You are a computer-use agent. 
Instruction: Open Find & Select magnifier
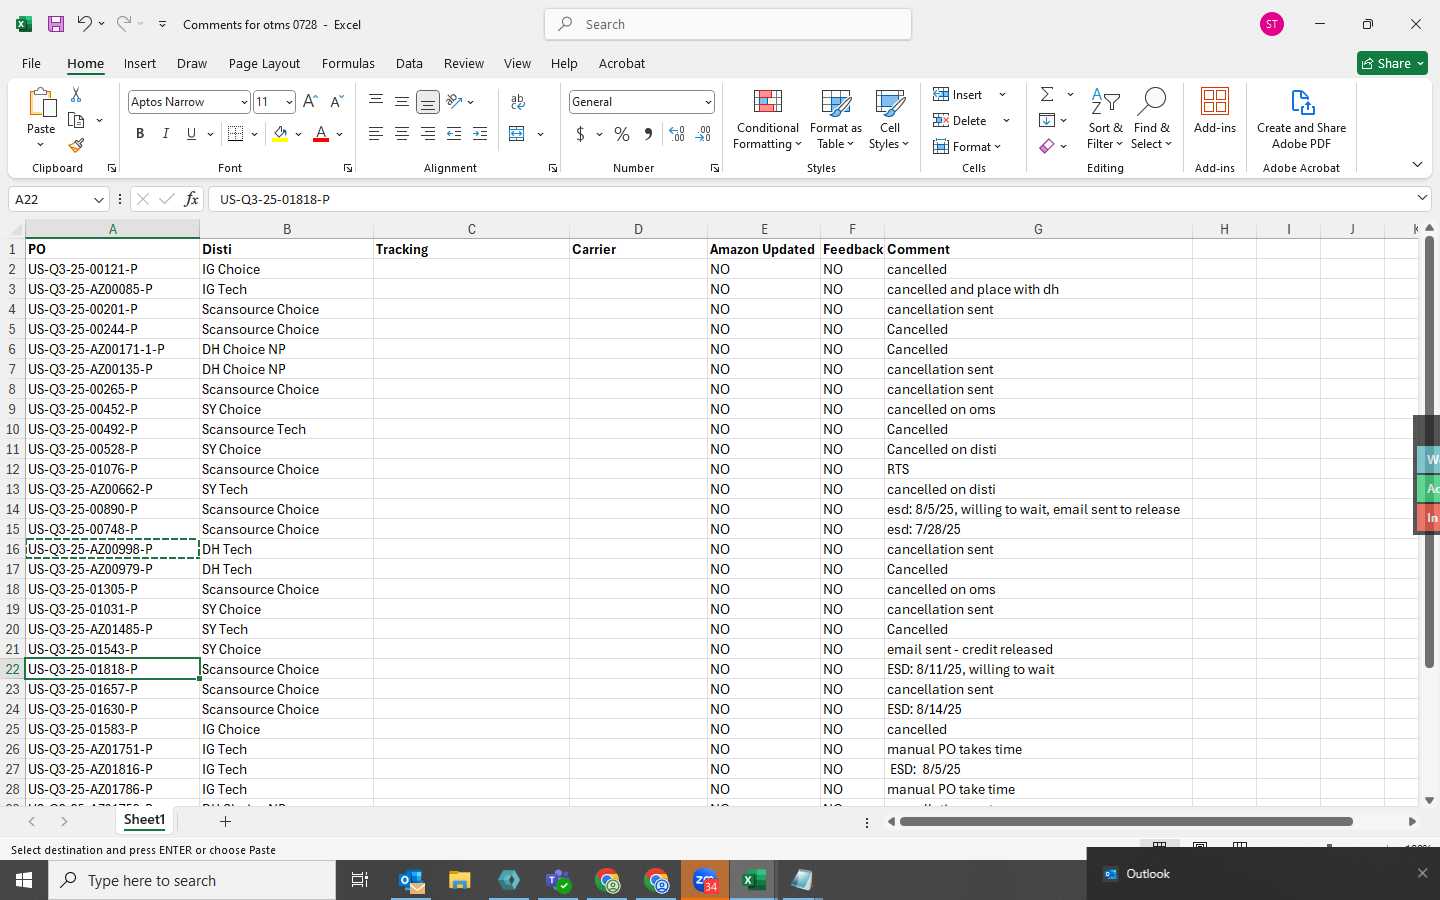click(1151, 119)
